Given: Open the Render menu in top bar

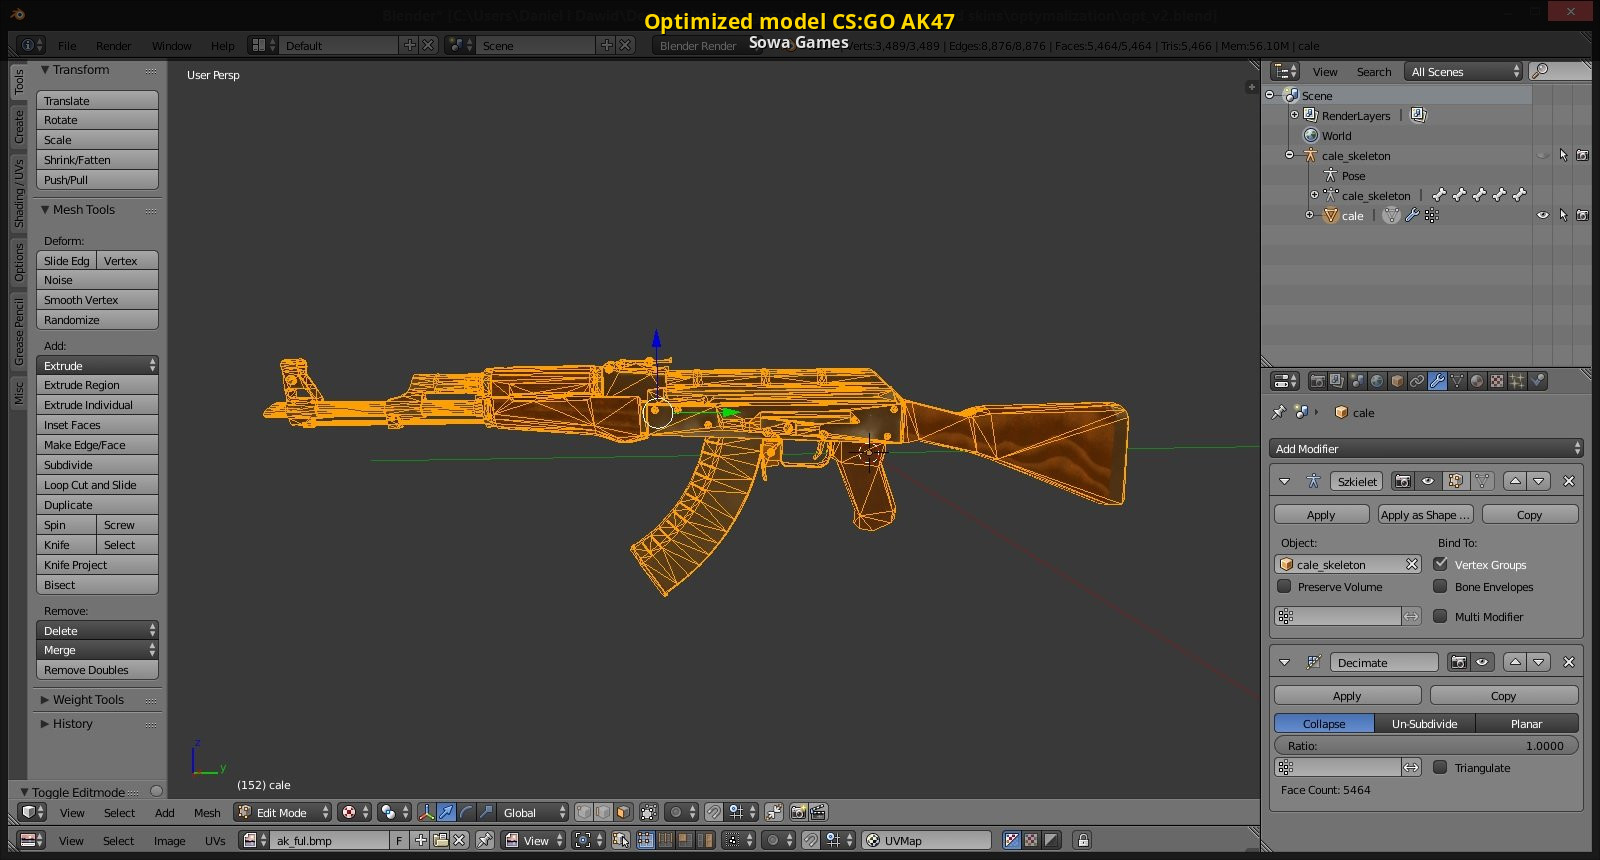Looking at the screenshot, I should pos(113,46).
